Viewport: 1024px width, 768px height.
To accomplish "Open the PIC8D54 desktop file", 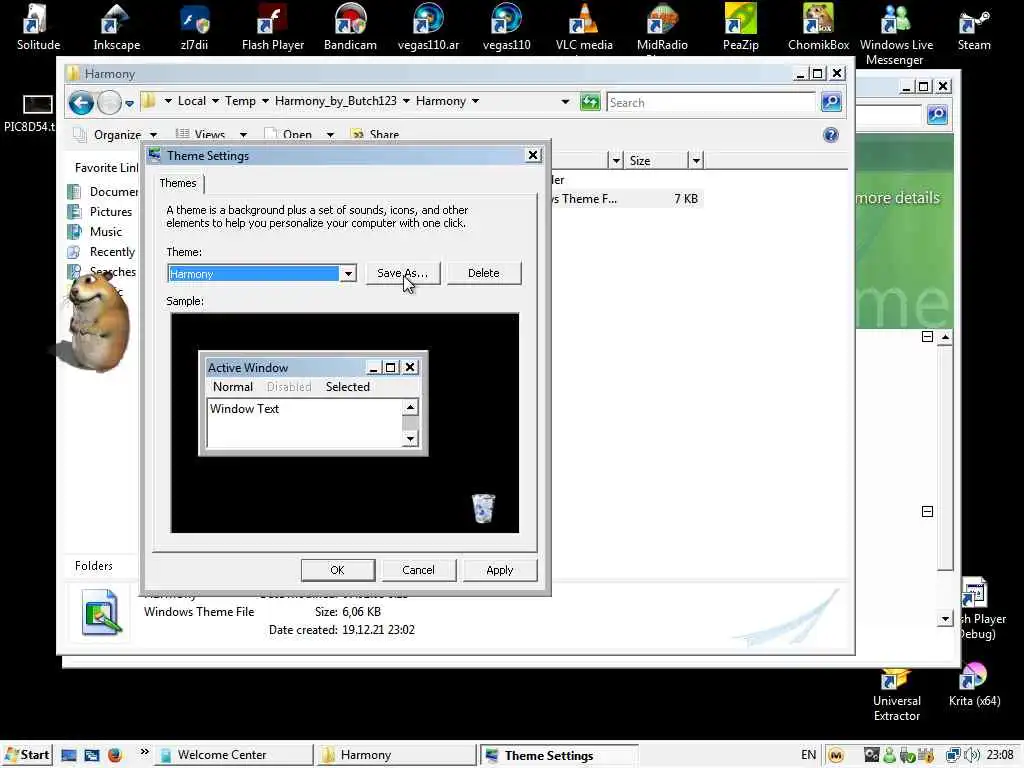I will [29, 113].
